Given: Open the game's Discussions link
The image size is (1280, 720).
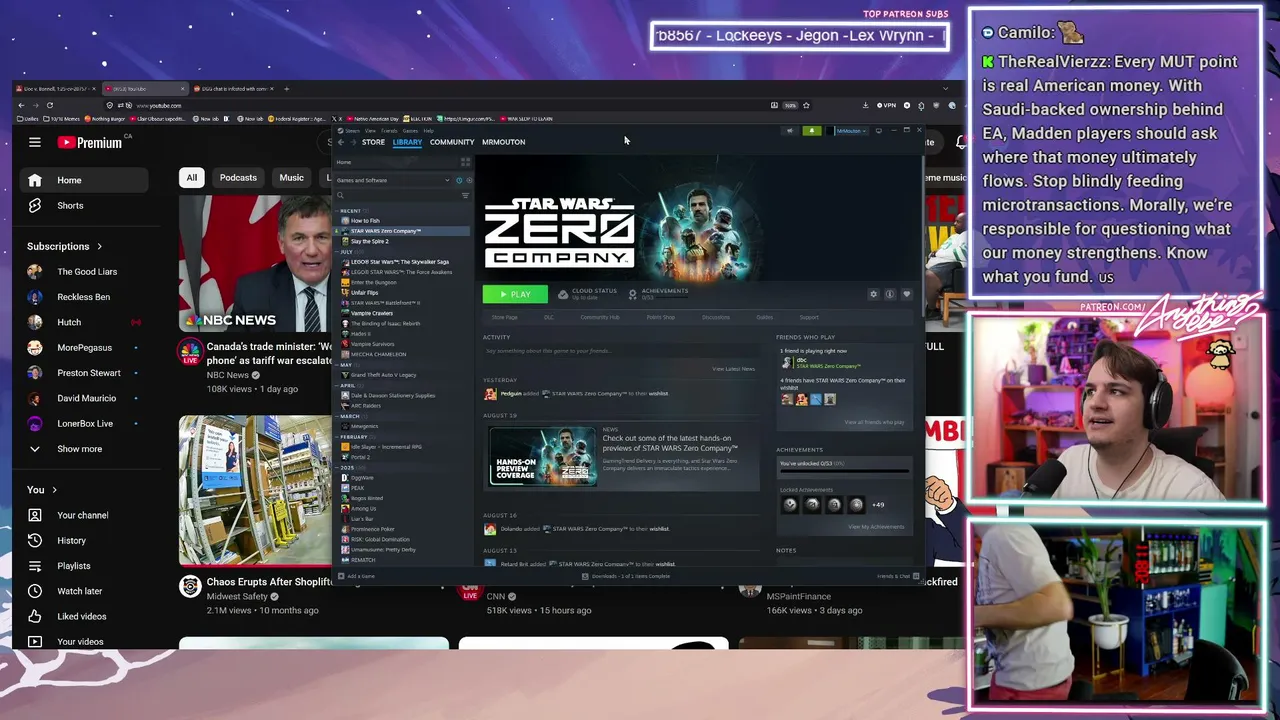Looking at the screenshot, I should tap(716, 317).
